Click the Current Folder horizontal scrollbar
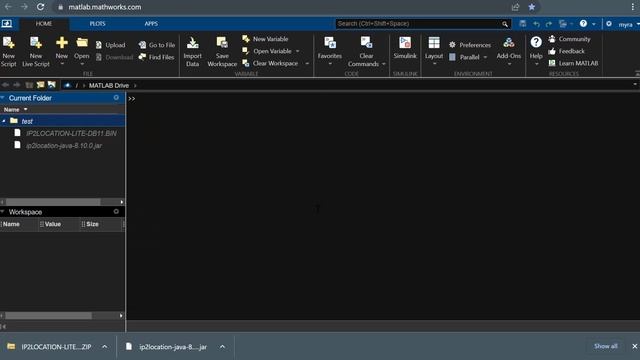This screenshot has width=640, height=360. [53, 202]
